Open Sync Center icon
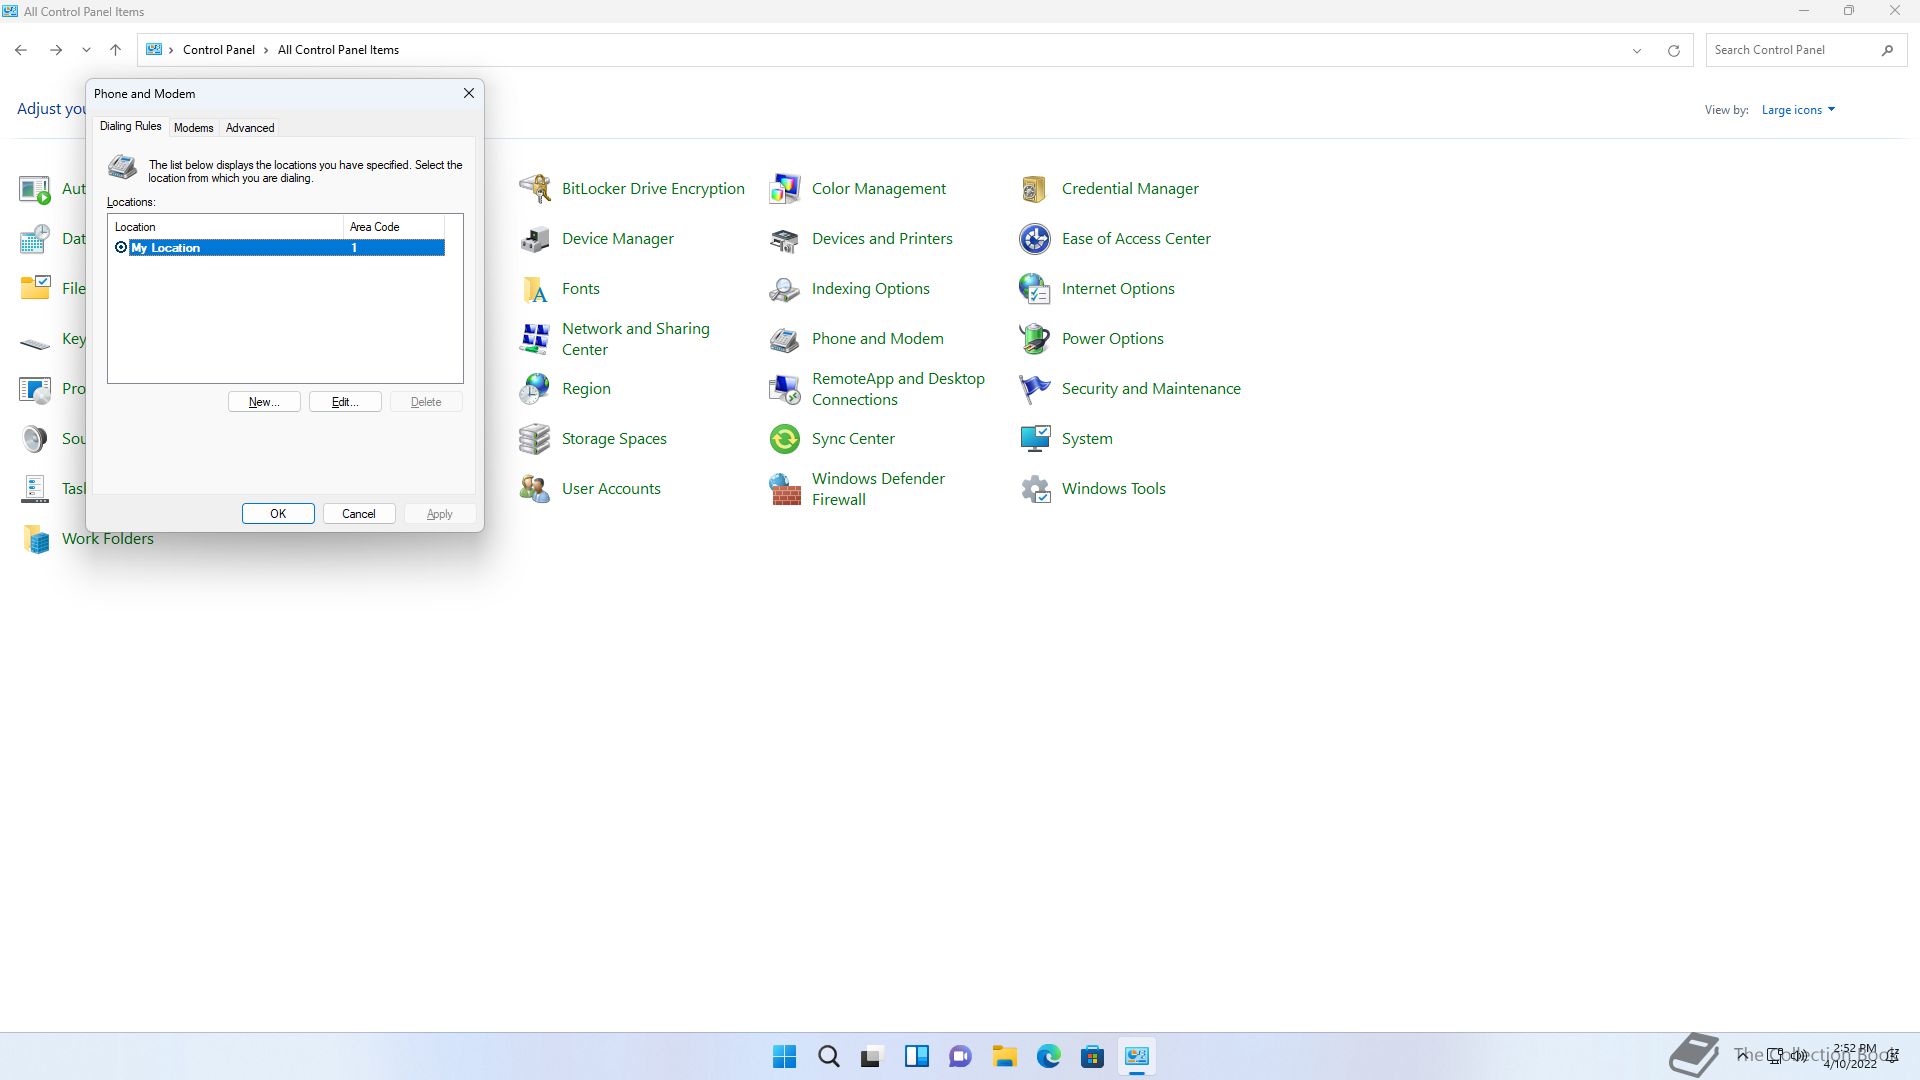 (x=785, y=438)
